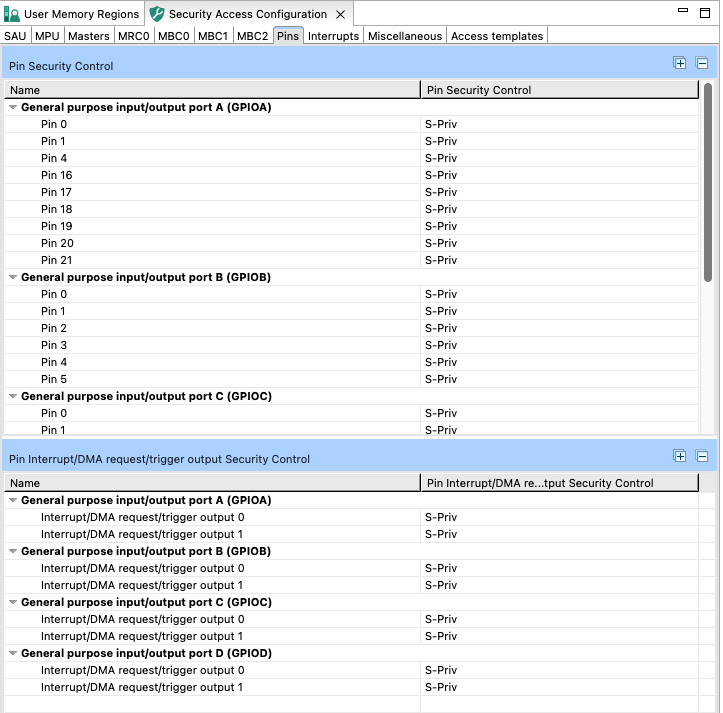Maximize the editor view
Screen dimensions: 723x713
(x=705, y=12)
